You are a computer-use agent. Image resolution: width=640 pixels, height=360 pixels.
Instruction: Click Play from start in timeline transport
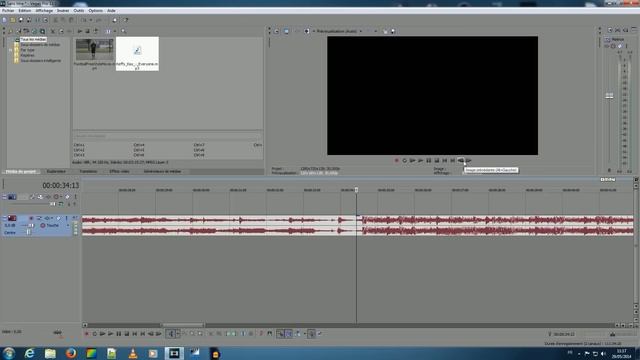tap(102, 334)
